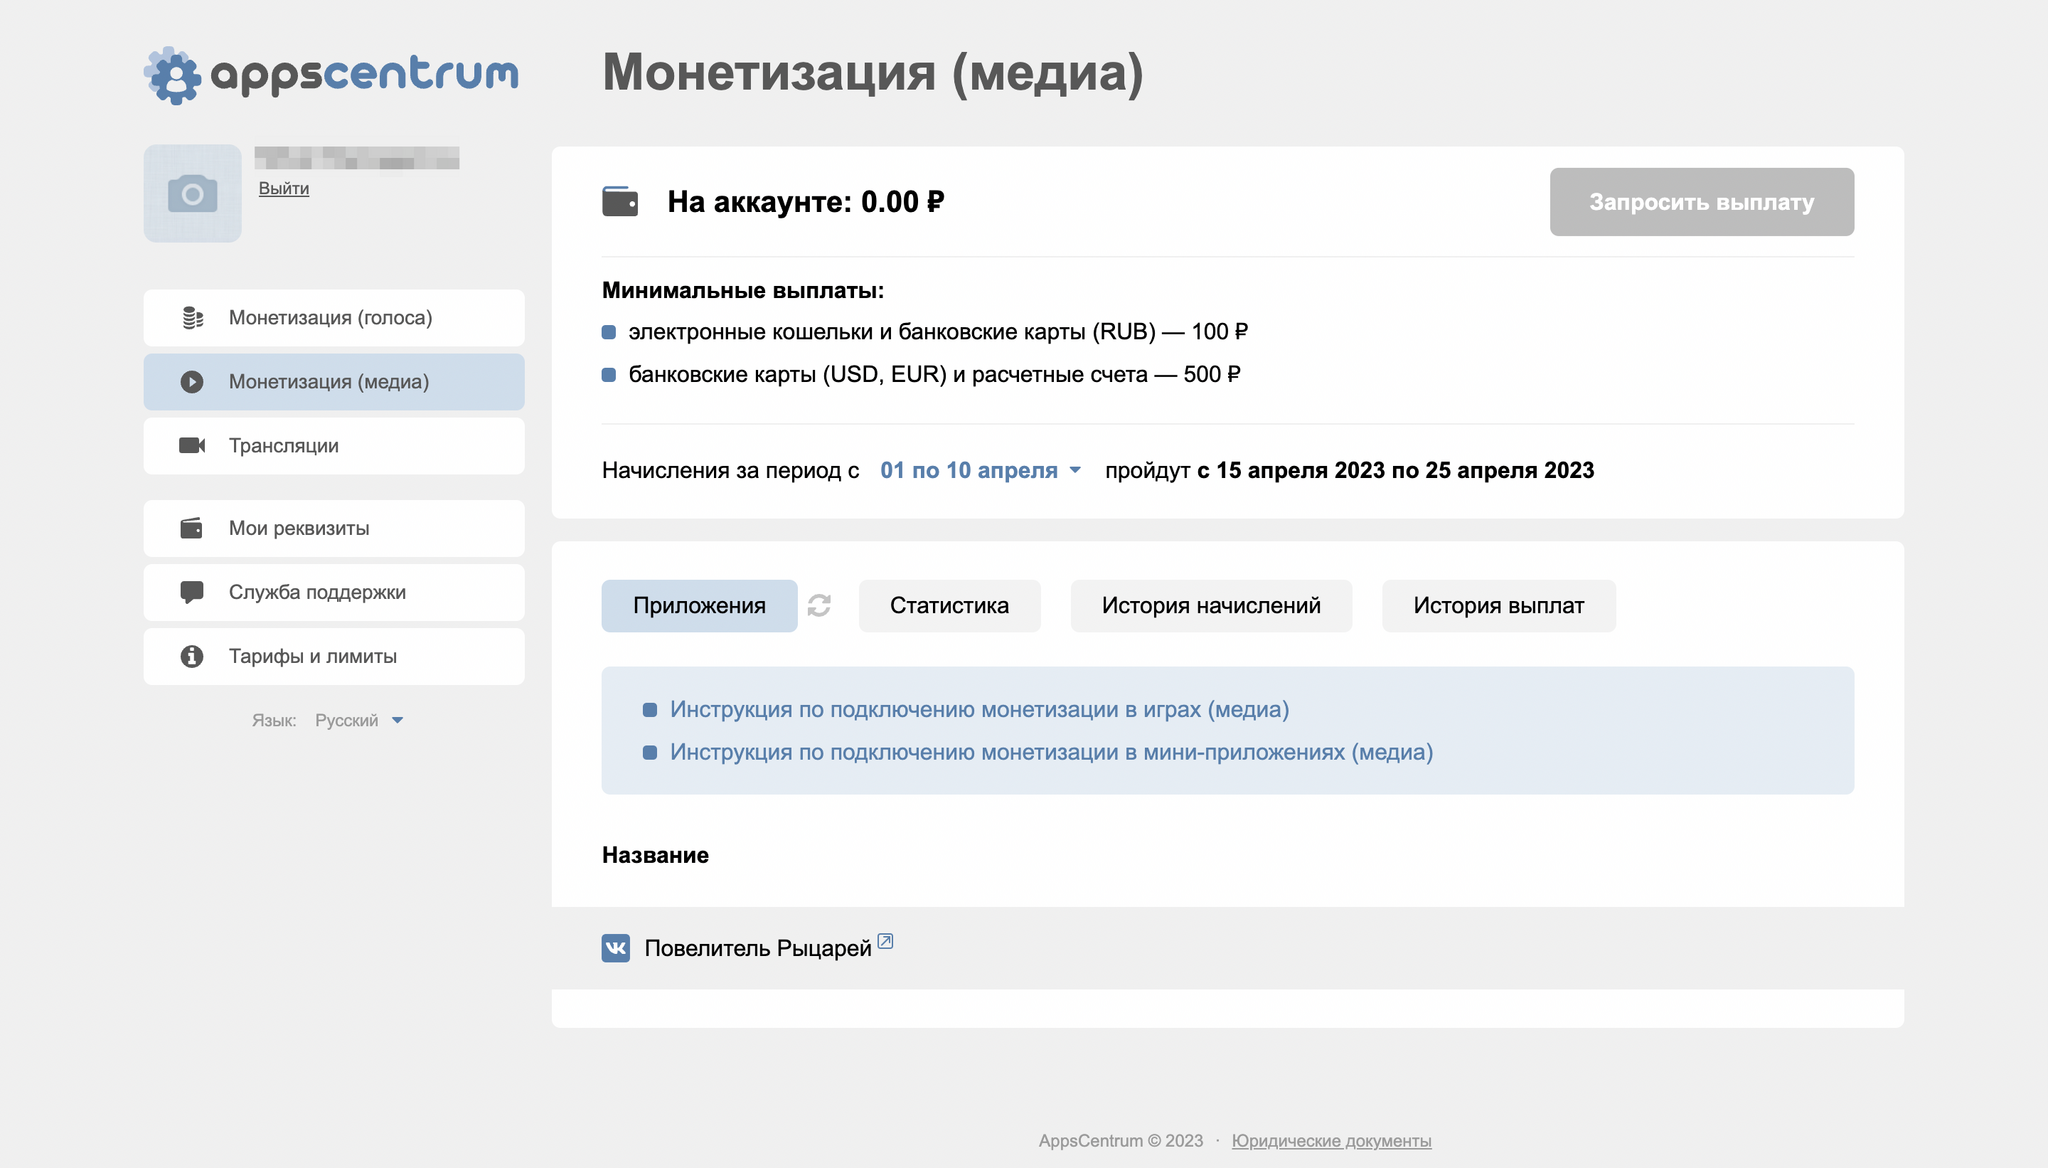Screen dimensions: 2048x1168
Task: Open the 01 по 10 апреля period dropdown
Action: coord(980,470)
